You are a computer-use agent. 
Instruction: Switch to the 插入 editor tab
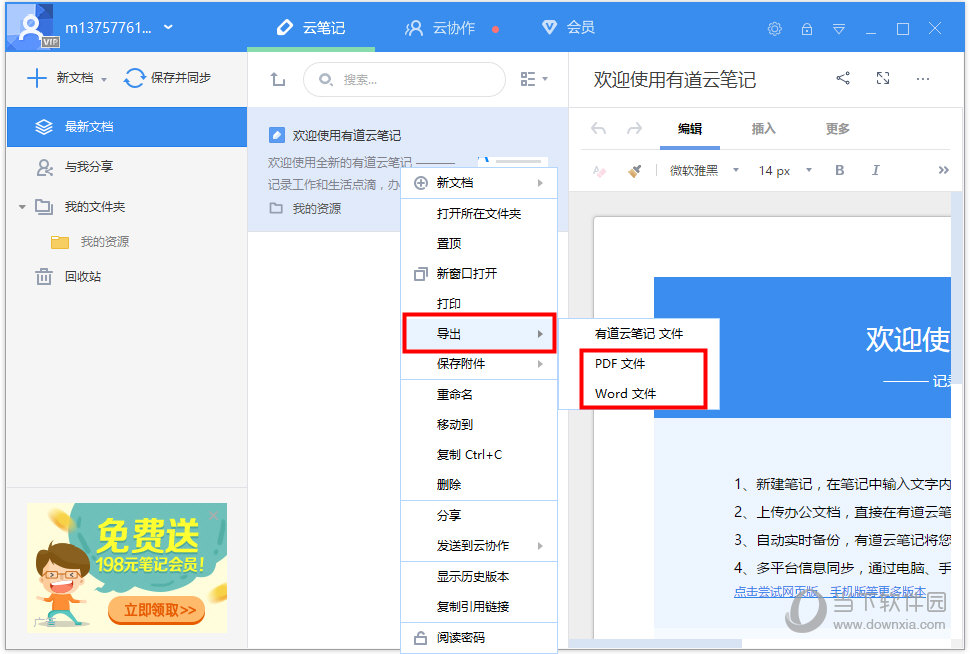(763, 129)
